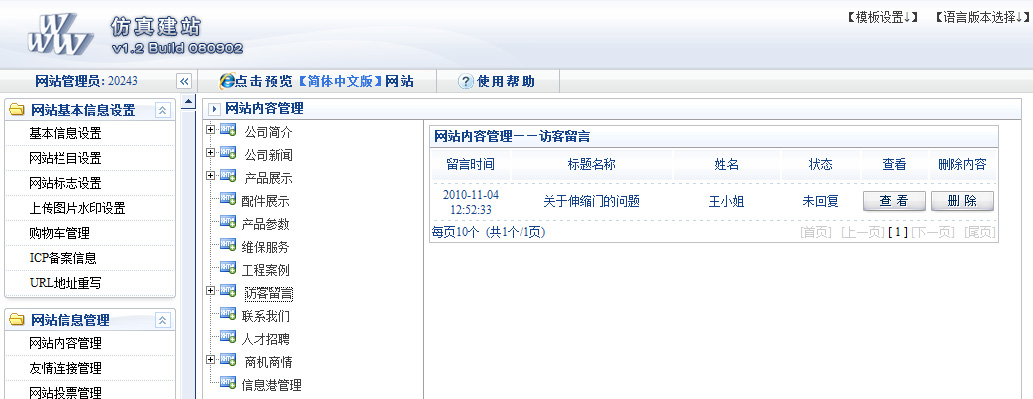Open the 语言版本选择 dropdown
Viewport: 1033px width, 399px height.
coord(982,18)
